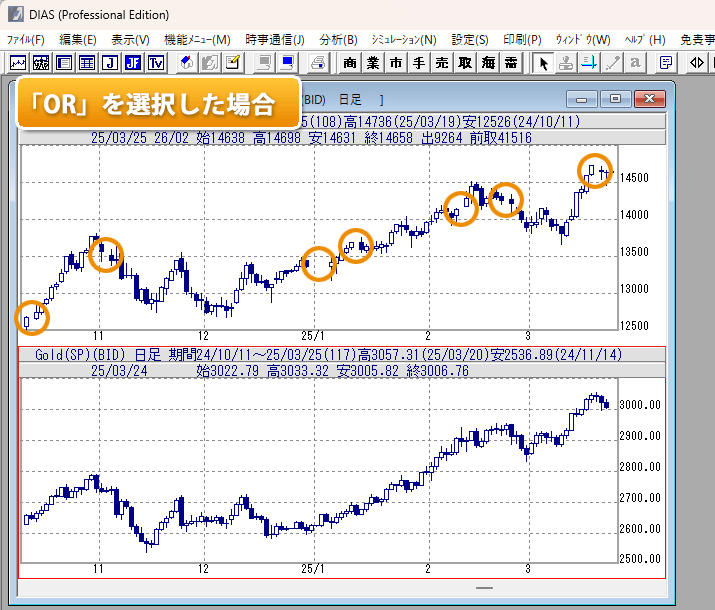715x610 pixels.
Task: Click the blue 'JF' toolbar icon
Action: coord(132,63)
